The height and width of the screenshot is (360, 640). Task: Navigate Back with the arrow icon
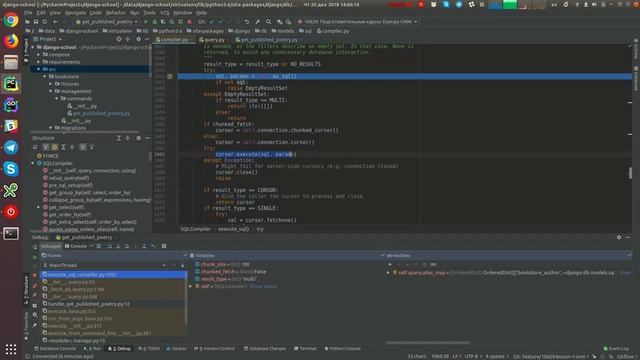pyautogui.click(x=56, y=22)
